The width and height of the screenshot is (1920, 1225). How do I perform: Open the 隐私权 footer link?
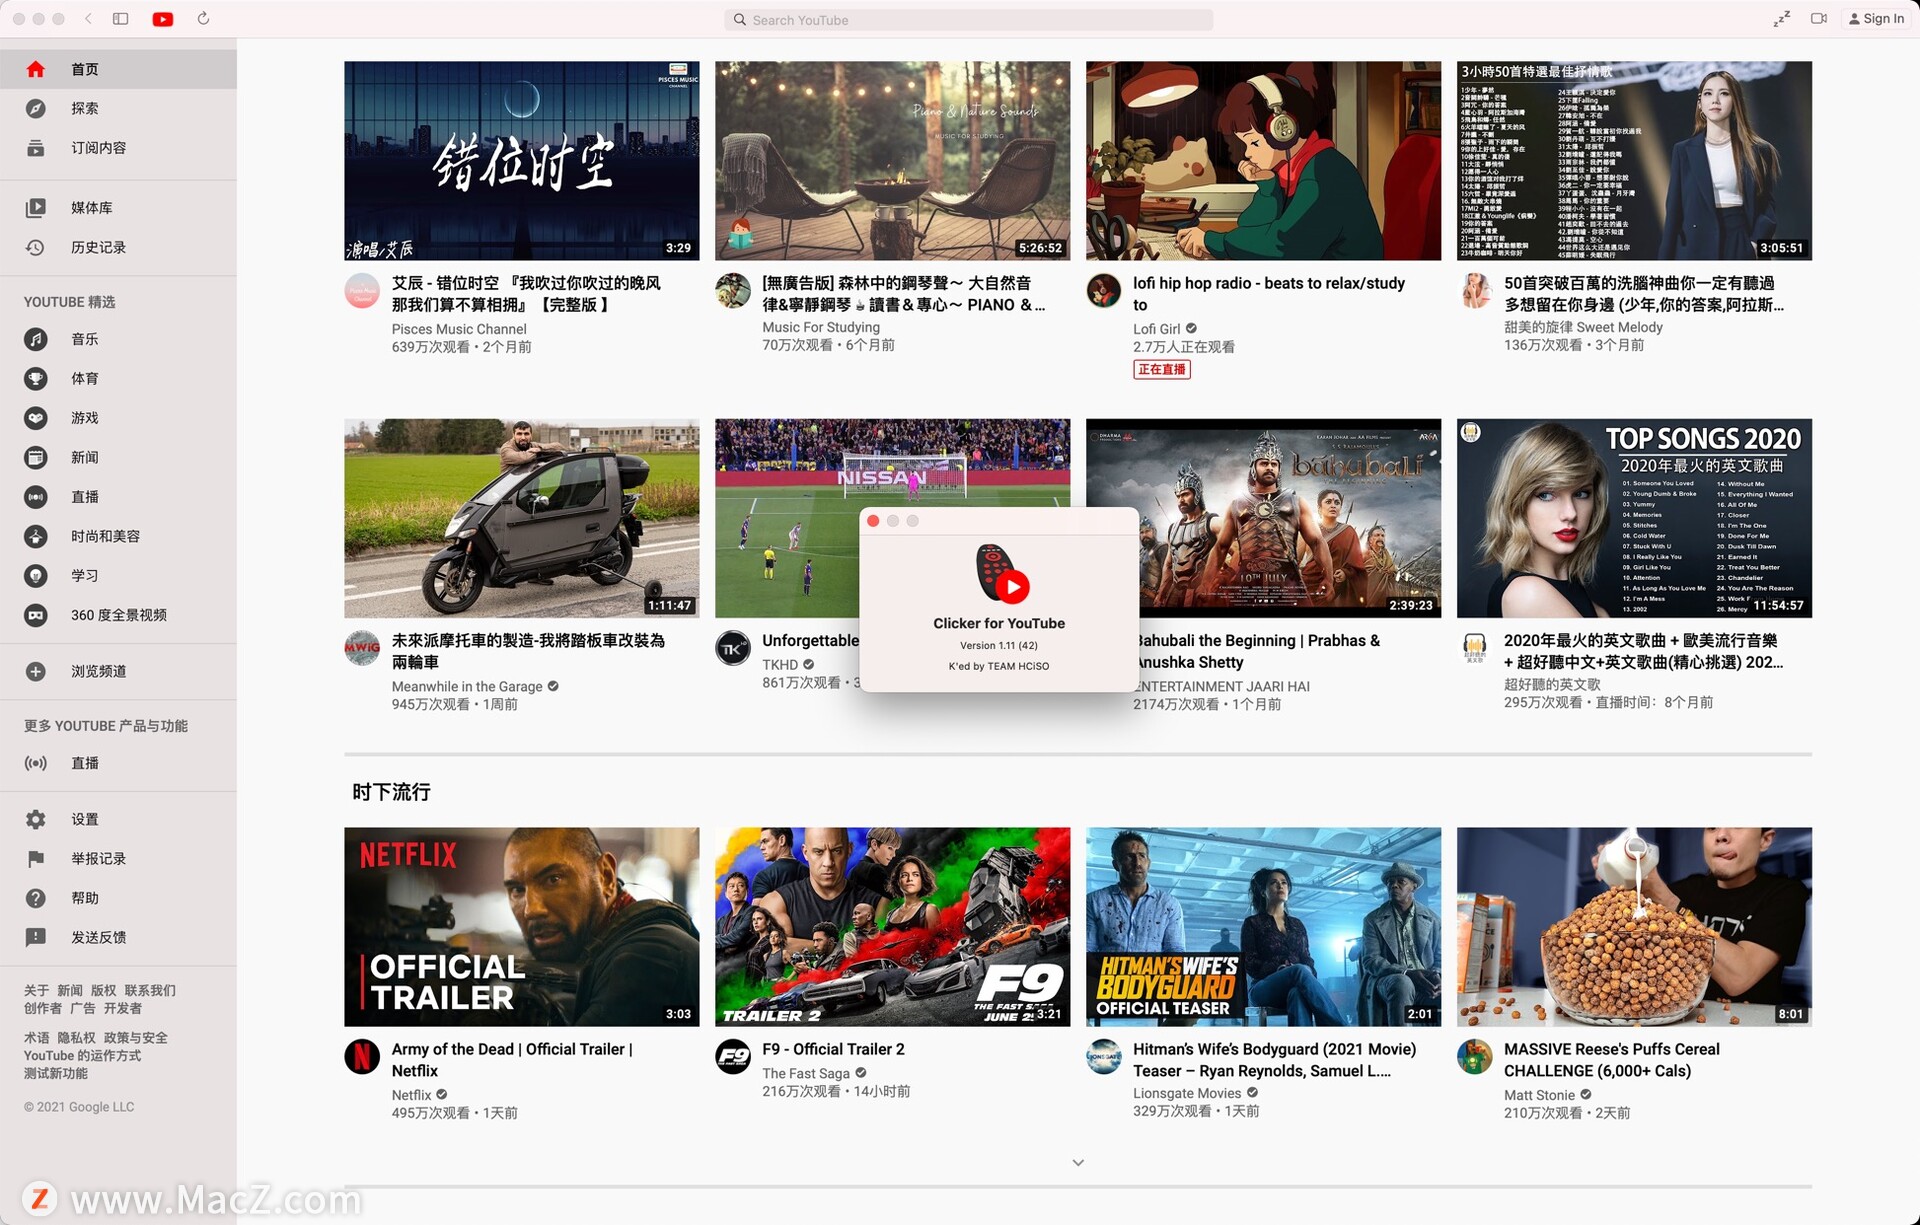(x=76, y=1038)
